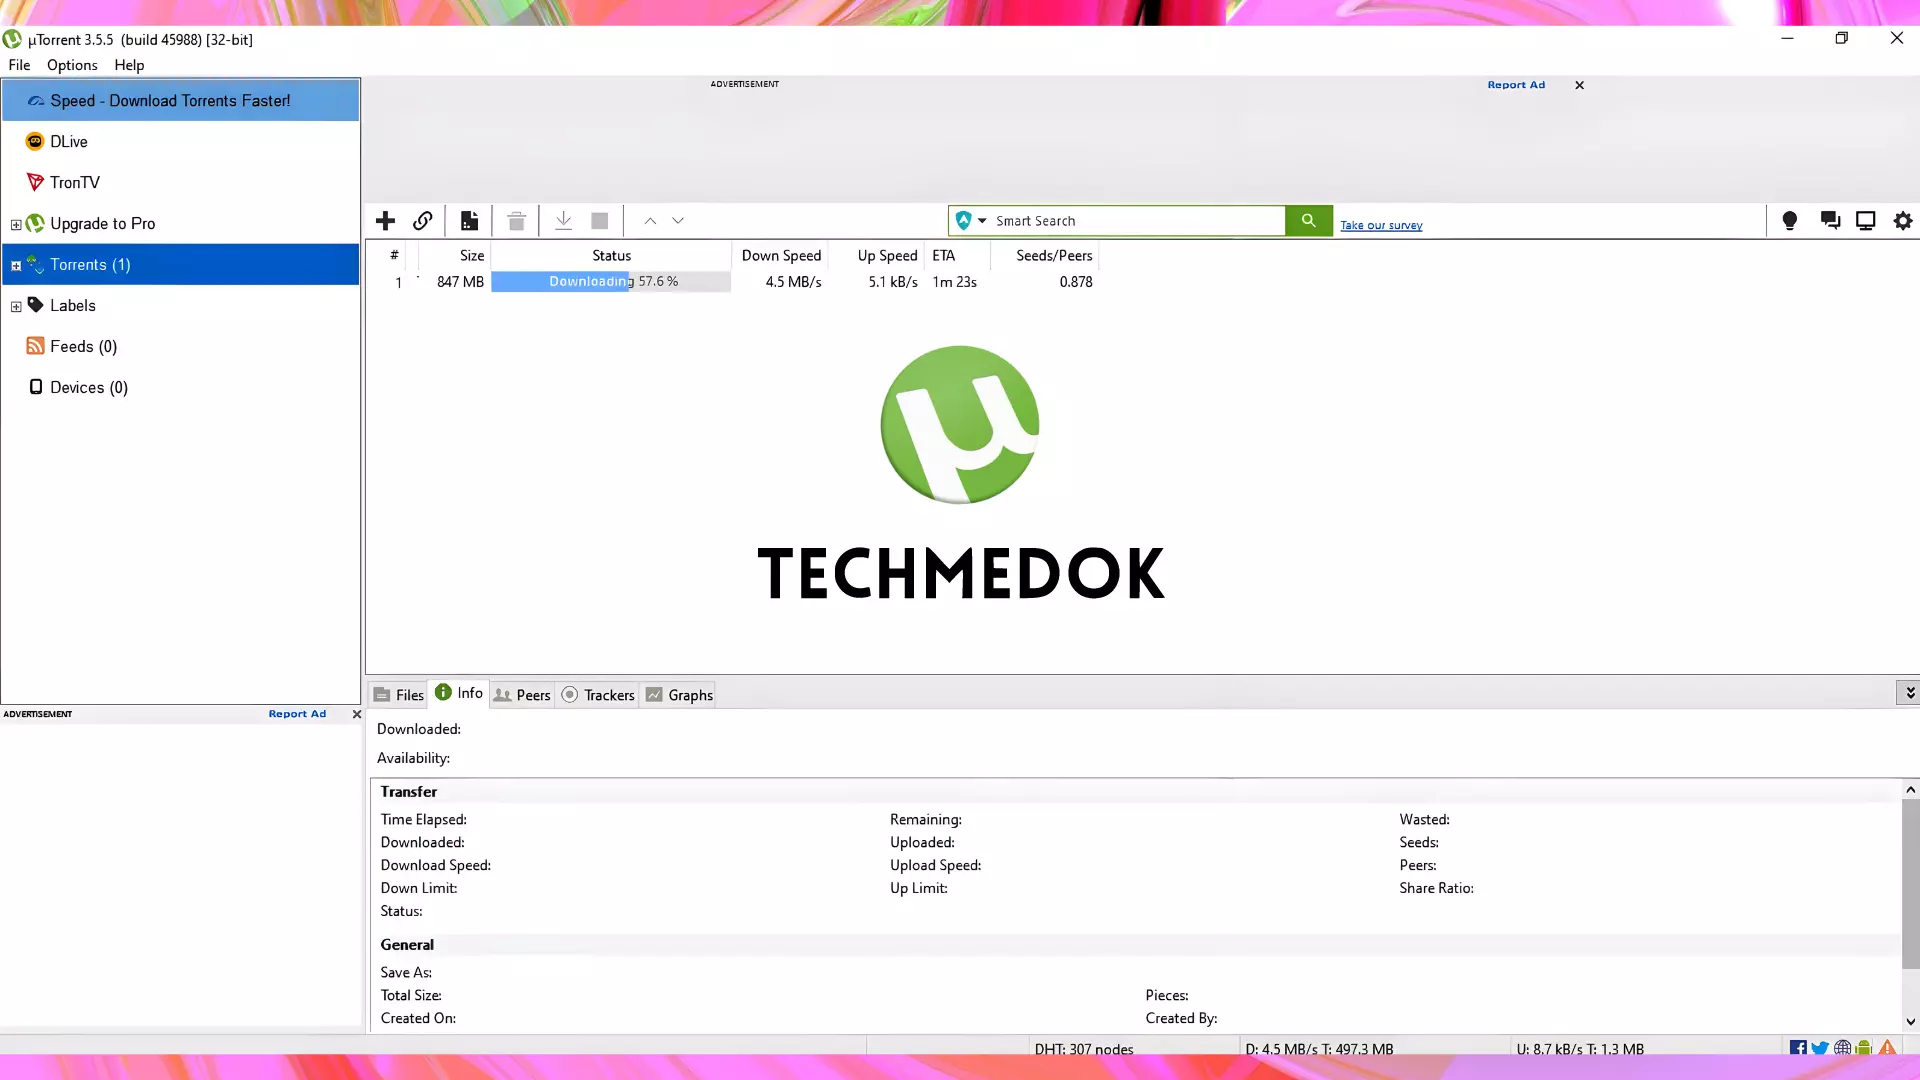This screenshot has width=1920, height=1080.
Task: Click the Downloading 57.6 % progress bar
Action: click(x=611, y=282)
